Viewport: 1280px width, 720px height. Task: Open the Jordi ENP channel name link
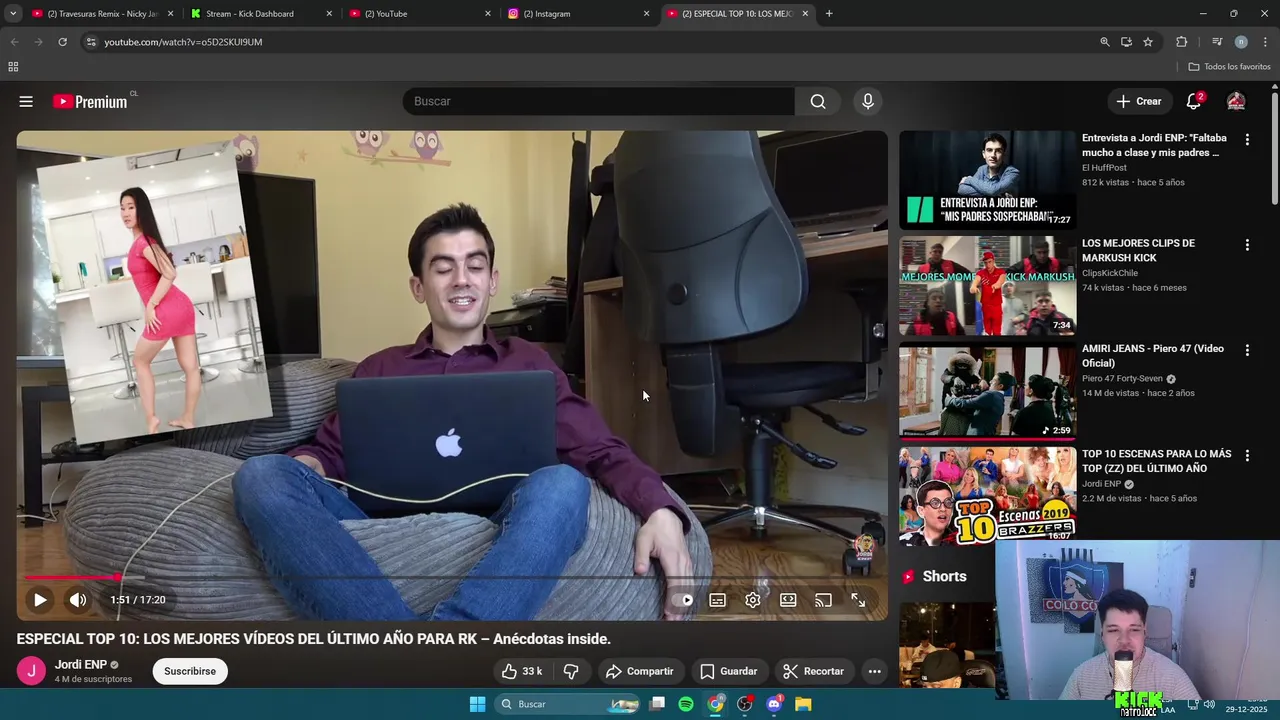coord(81,664)
